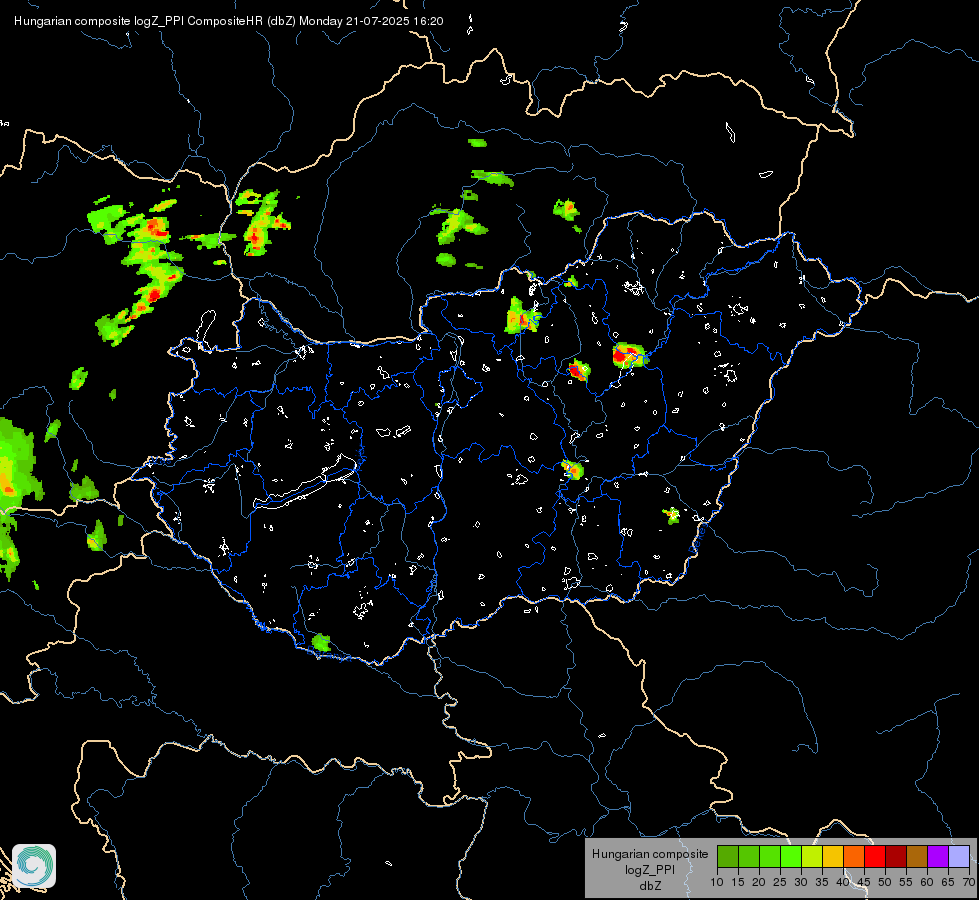Click the radar title text with date 21-07-2025 16:20
Image resolution: width=979 pixels, height=900 pixels.
point(229,21)
